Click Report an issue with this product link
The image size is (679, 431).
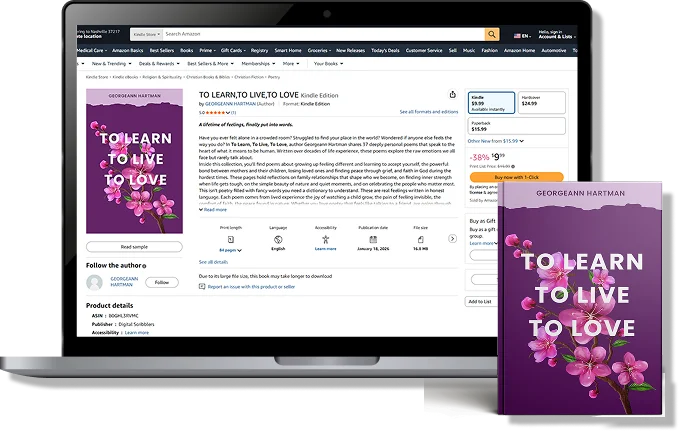[251, 287]
